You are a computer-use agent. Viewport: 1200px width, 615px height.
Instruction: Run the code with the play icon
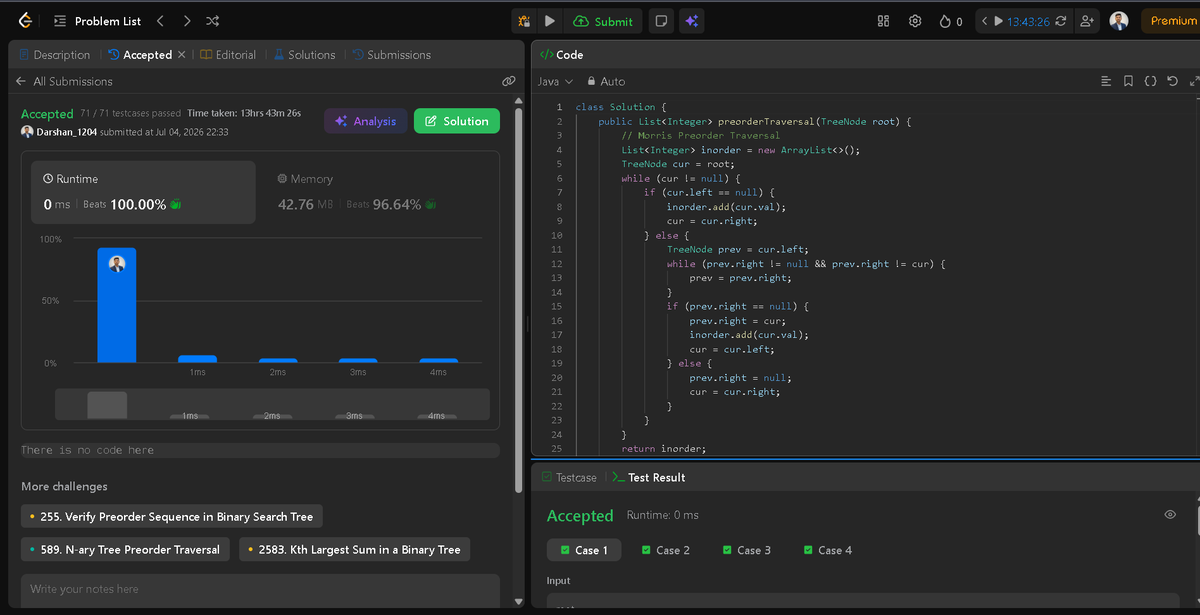(x=550, y=21)
